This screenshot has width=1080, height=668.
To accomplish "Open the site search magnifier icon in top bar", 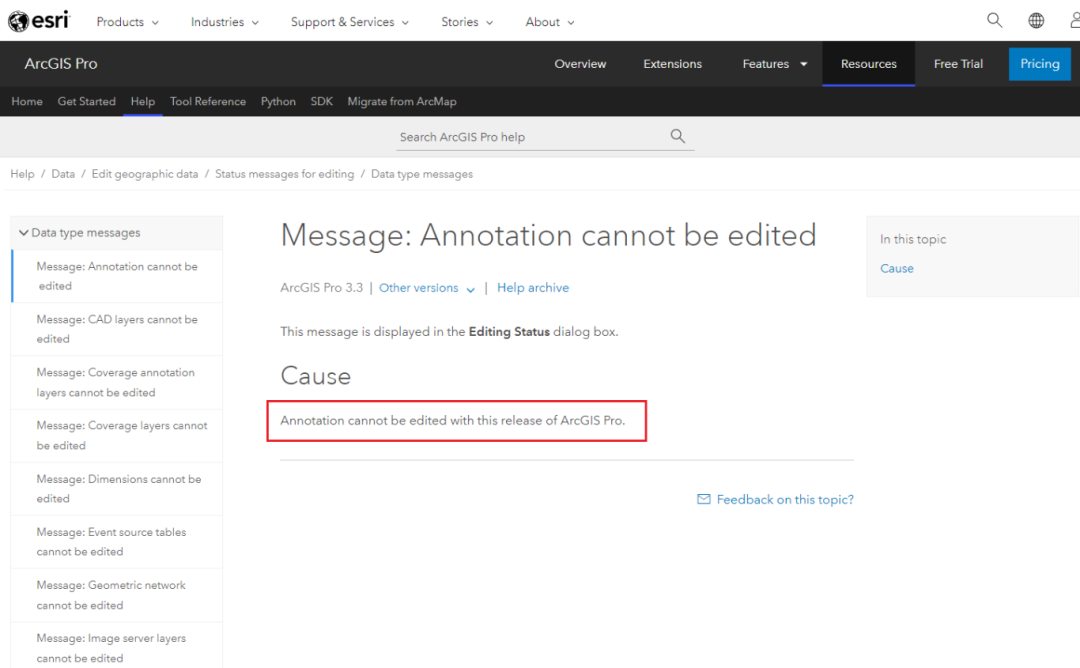I will tap(994, 21).
